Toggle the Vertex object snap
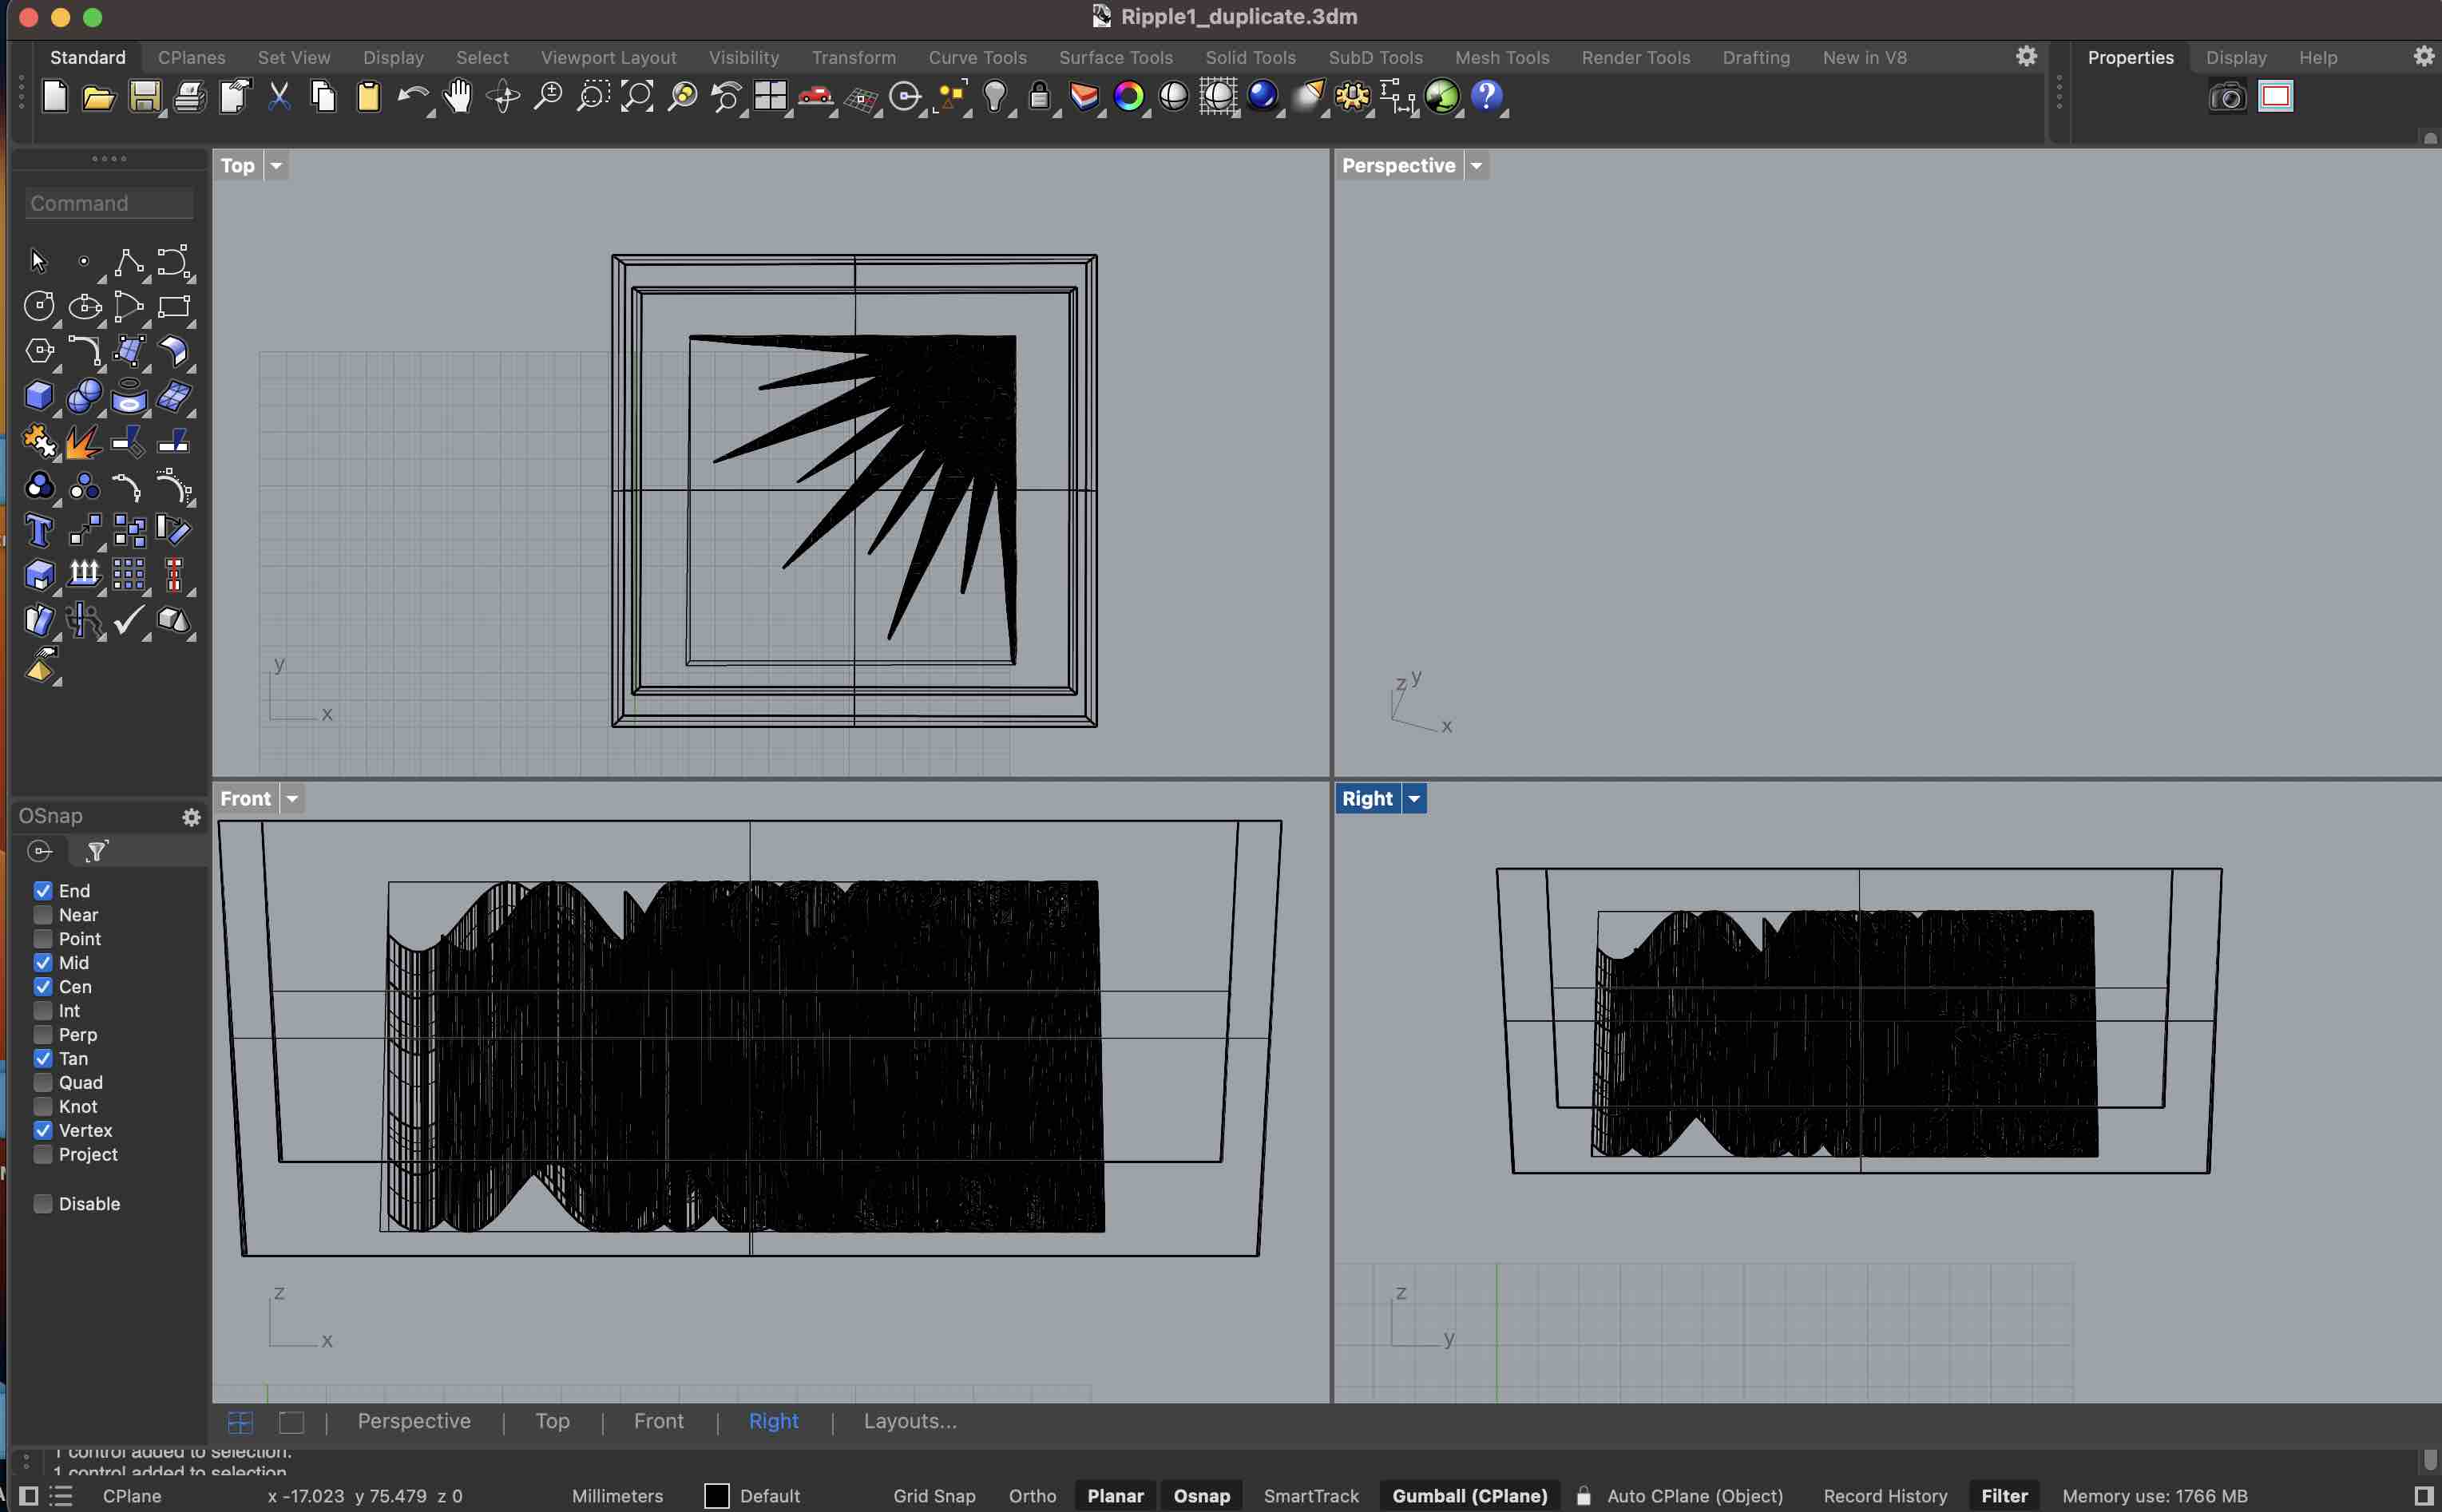The image size is (2442, 1512). pos(43,1130)
